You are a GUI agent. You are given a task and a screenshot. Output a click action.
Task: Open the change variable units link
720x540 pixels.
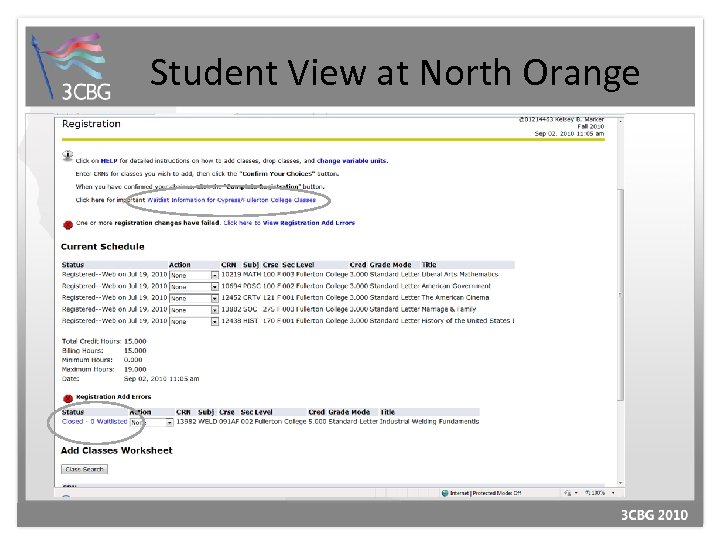tap(352, 161)
